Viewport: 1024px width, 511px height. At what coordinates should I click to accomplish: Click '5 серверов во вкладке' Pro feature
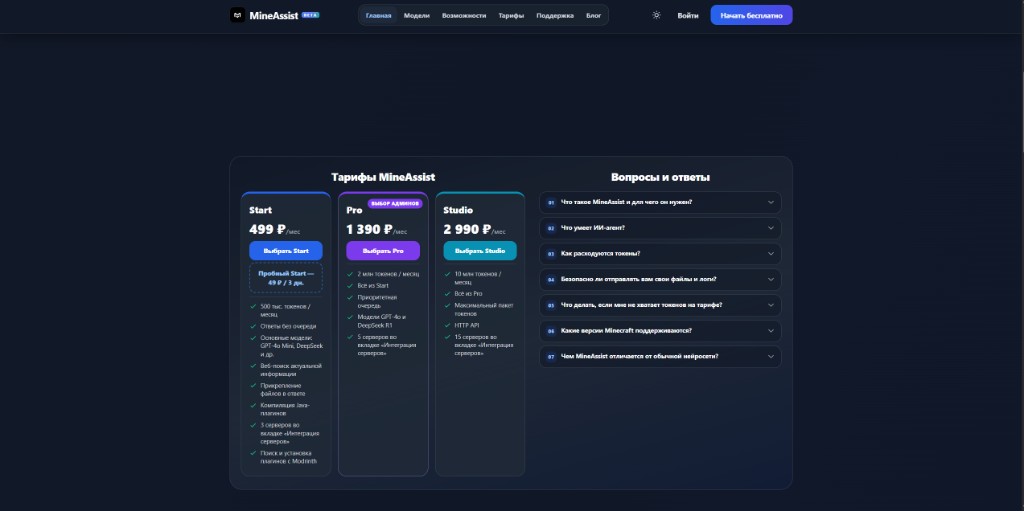pos(381,345)
